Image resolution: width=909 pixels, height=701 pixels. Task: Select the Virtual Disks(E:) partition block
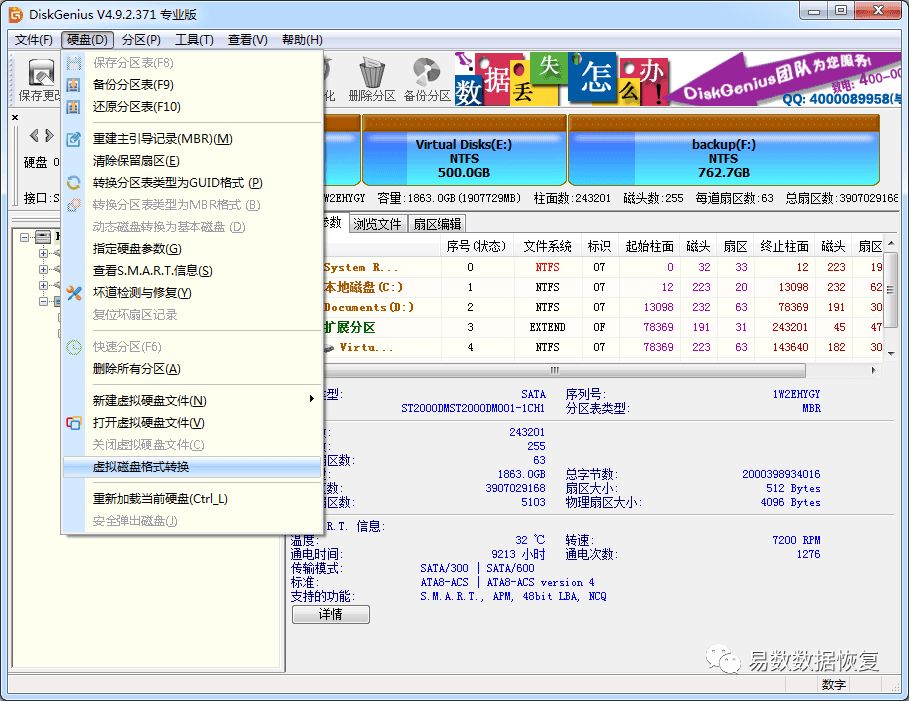click(464, 150)
